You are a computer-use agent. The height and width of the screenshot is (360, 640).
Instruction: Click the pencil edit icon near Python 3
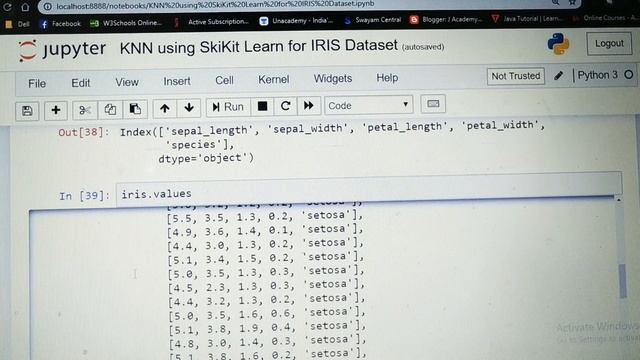click(x=558, y=76)
